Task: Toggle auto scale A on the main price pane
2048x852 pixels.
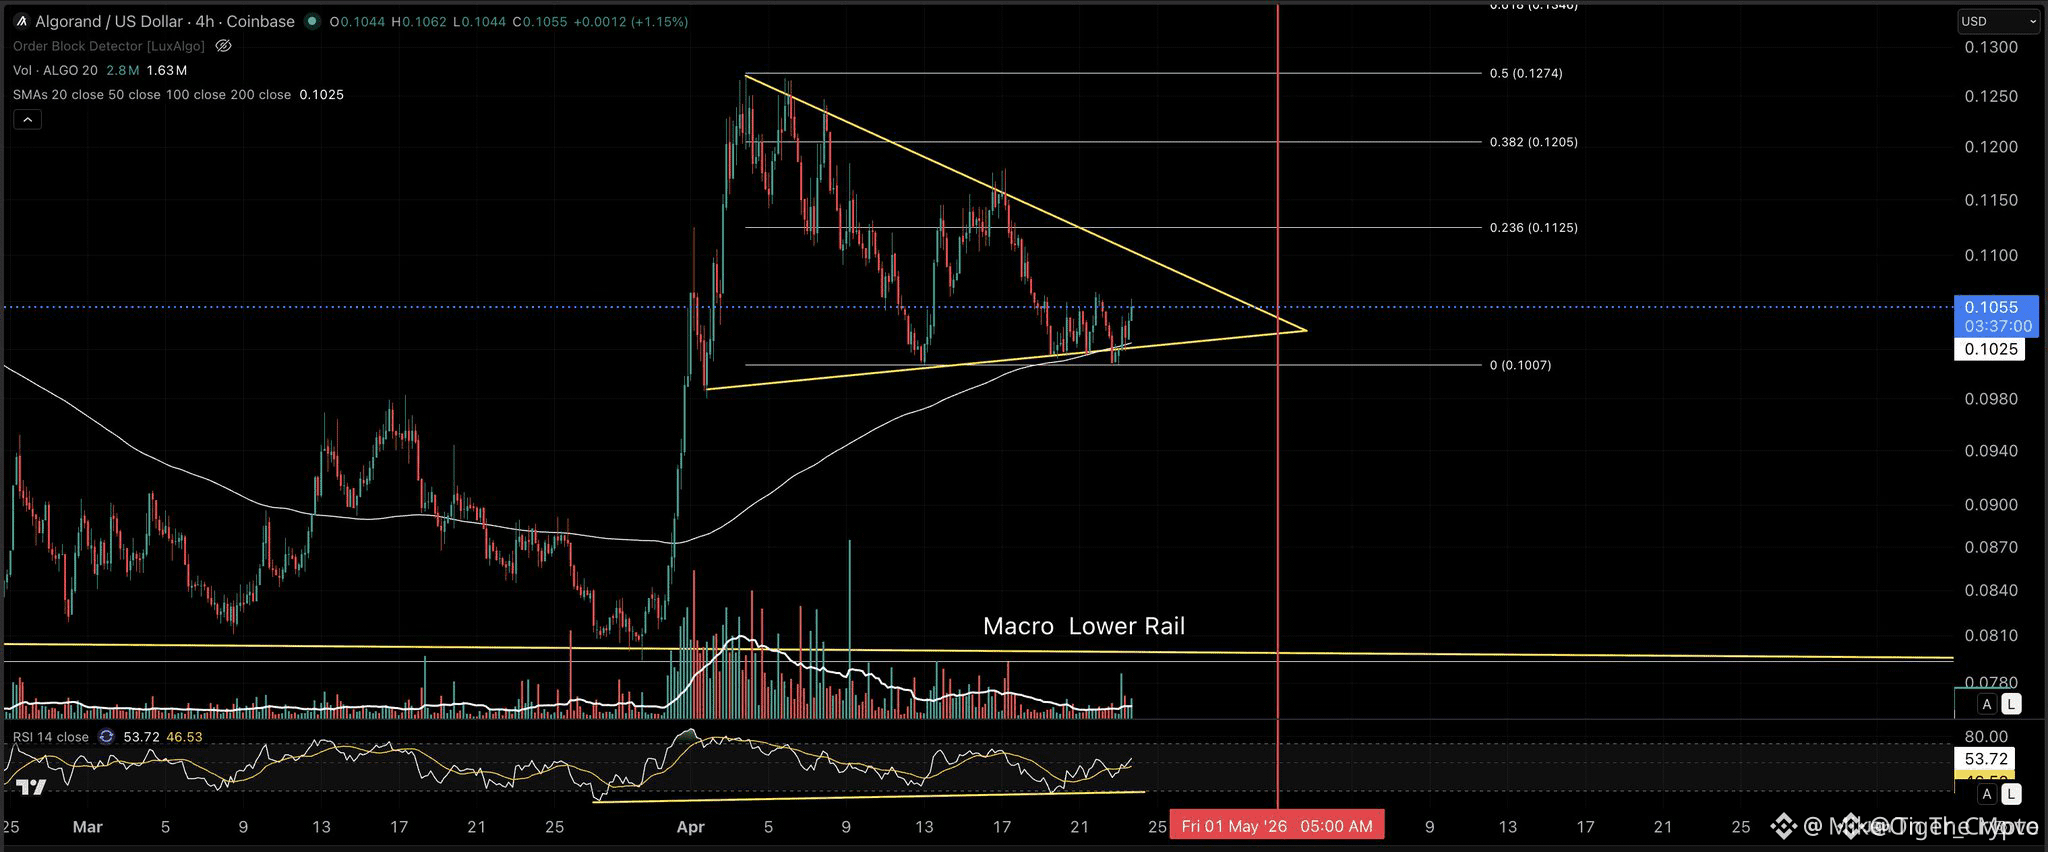Action: (x=1986, y=704)
